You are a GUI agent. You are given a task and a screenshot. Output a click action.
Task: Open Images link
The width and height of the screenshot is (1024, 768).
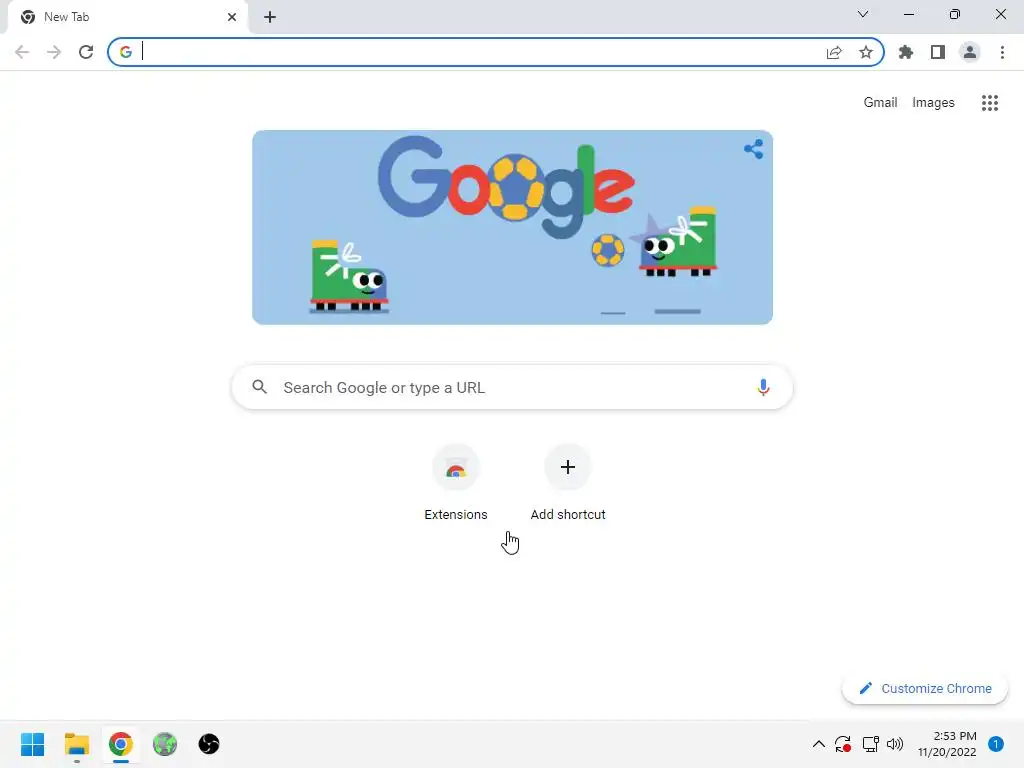click(x=933, y=103)
